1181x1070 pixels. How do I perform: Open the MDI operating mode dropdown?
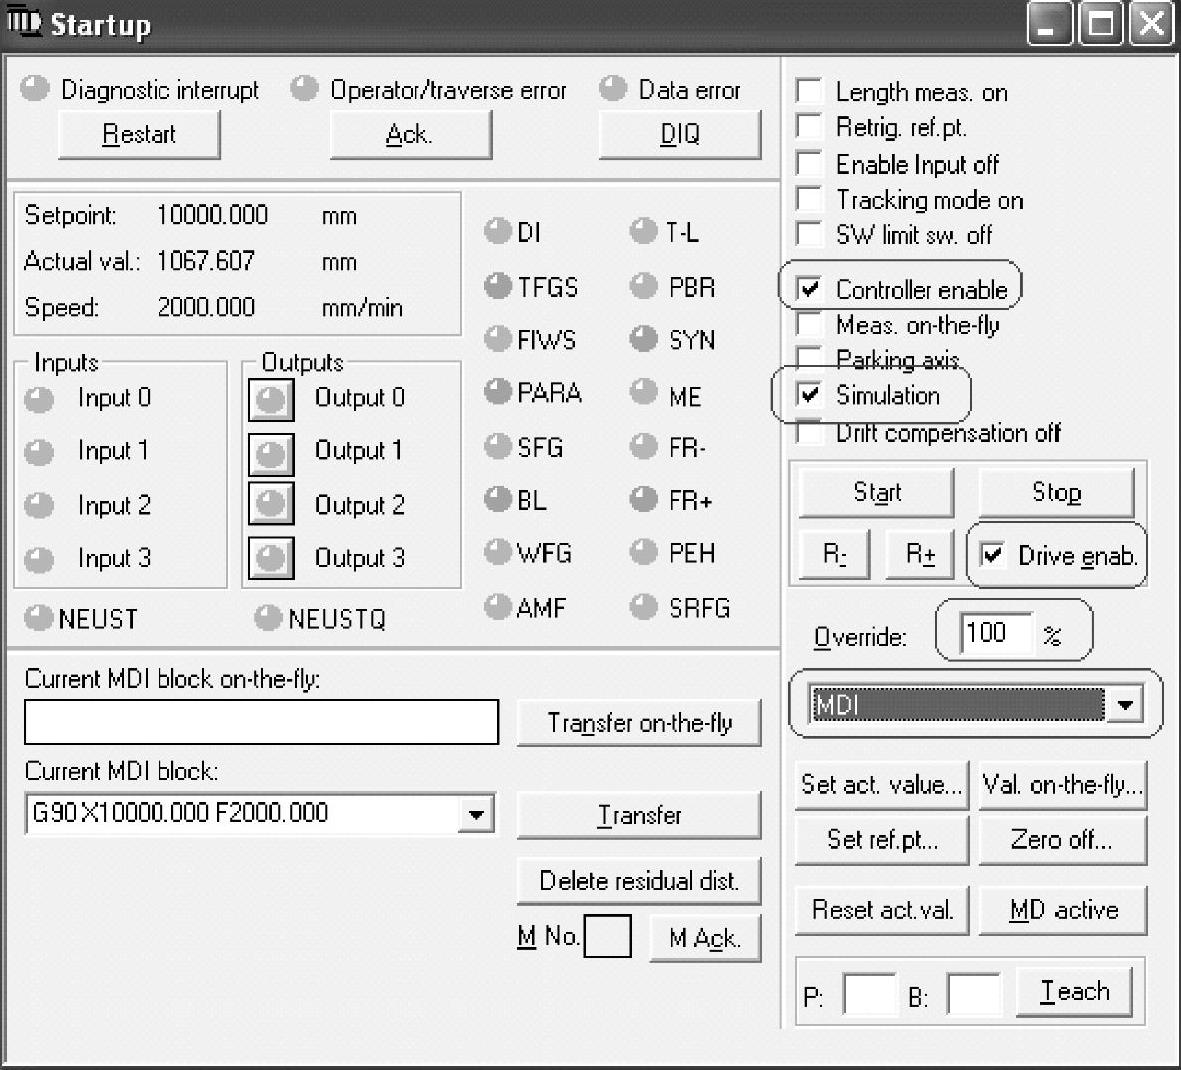point(1125,705)
